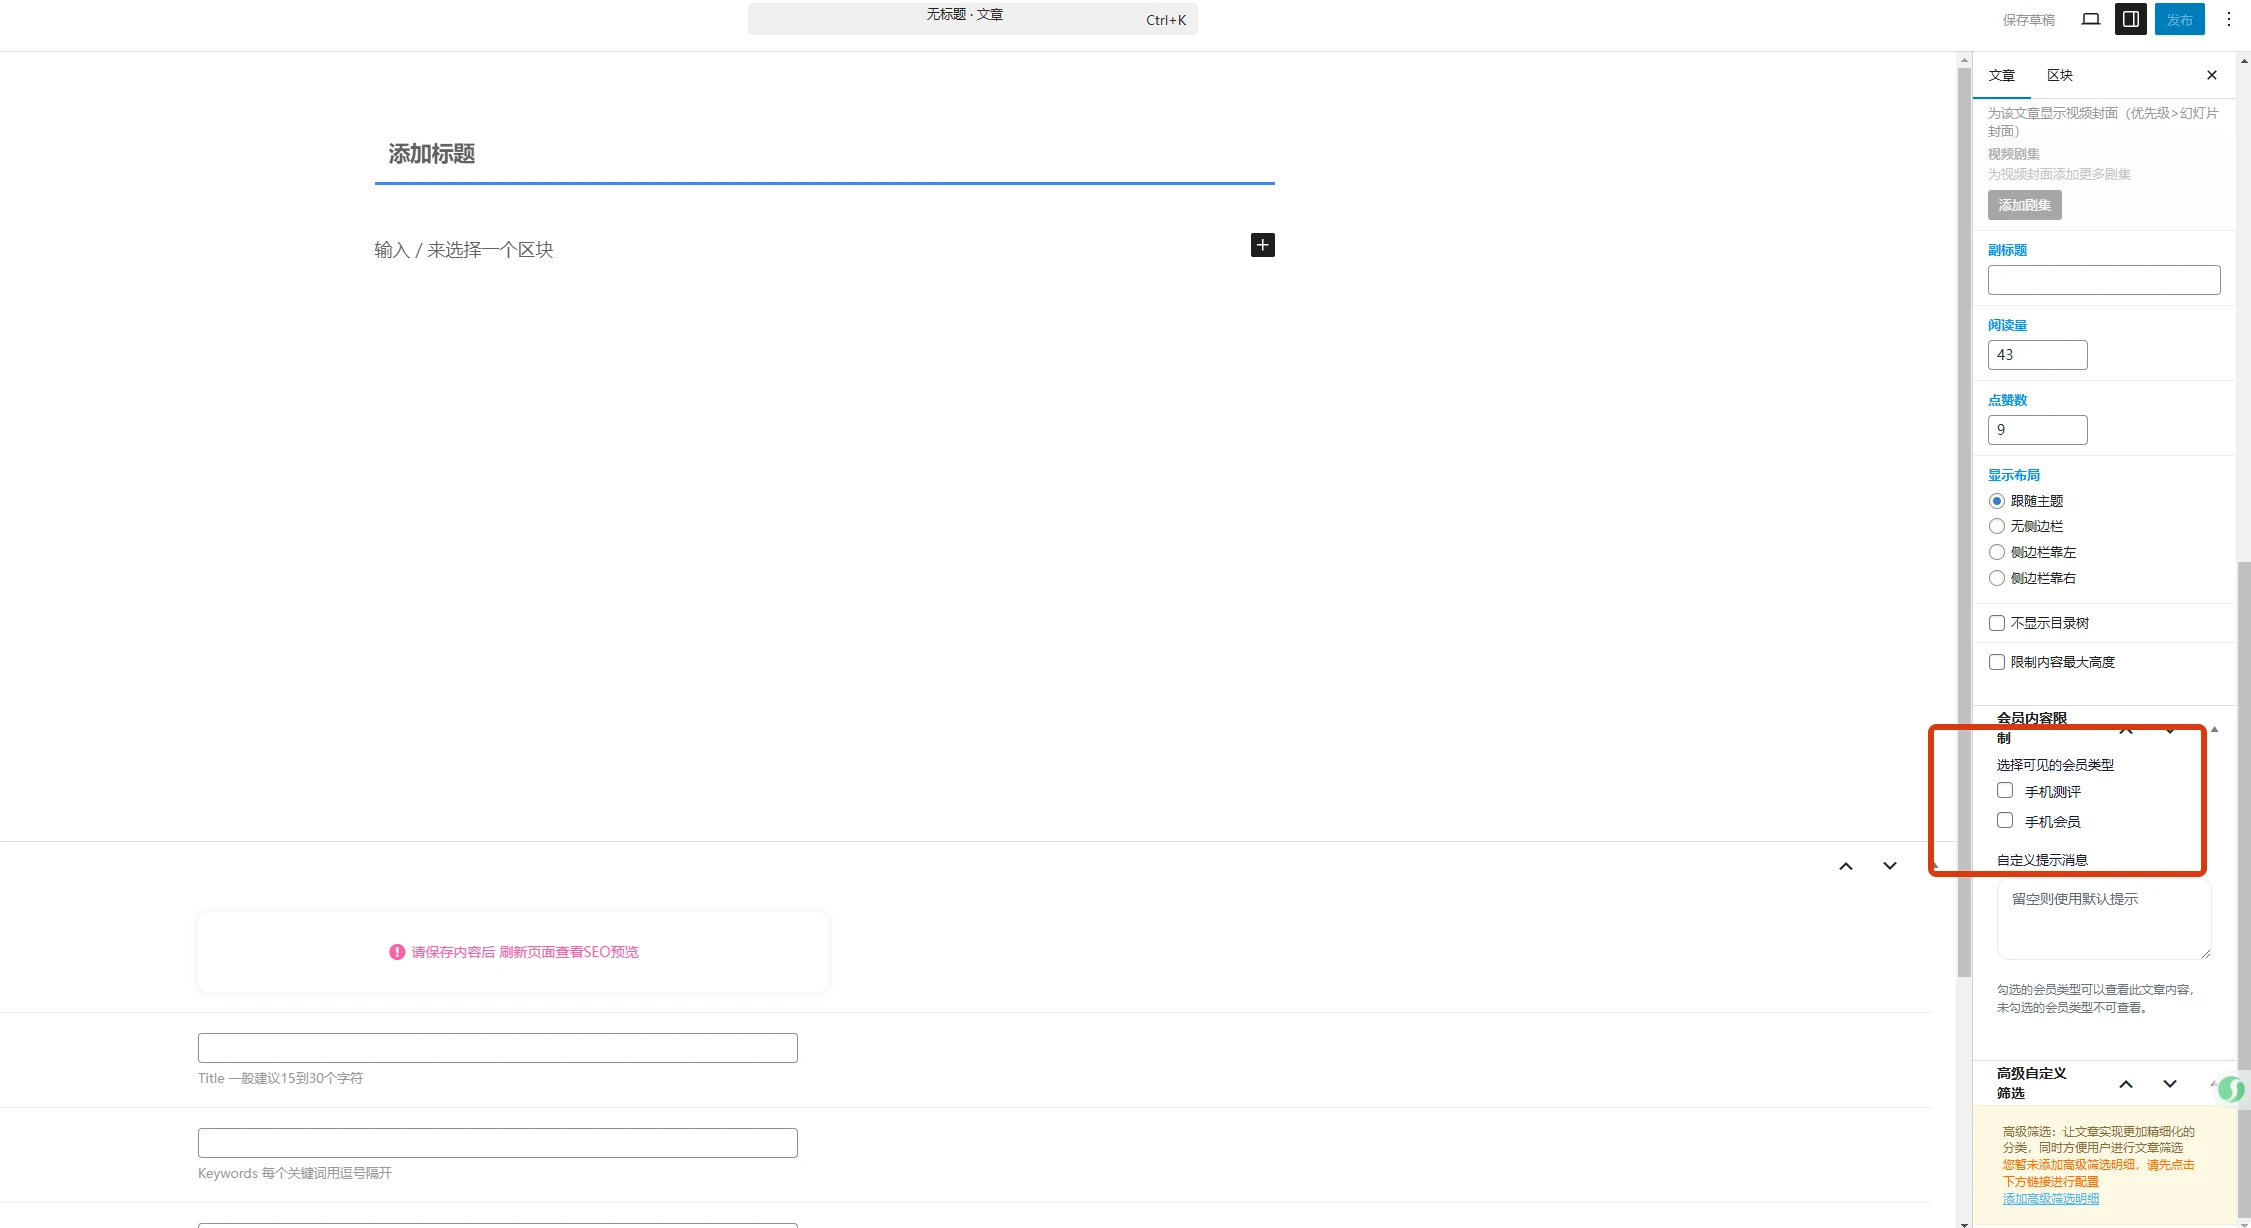Screen dimensions: 2251x1228
Task: Move 高级自定义筛选 panel up
Action: 2125,1084
